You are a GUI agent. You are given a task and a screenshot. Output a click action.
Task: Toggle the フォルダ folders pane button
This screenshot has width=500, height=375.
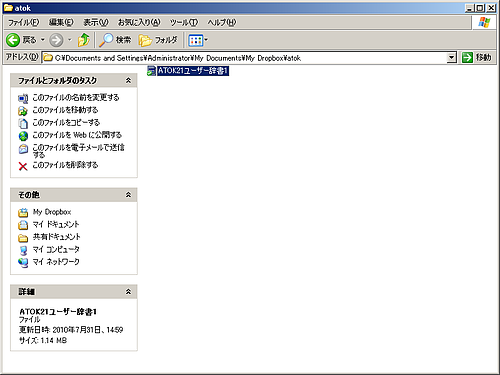pyautogui.click(x=158, y=40)
